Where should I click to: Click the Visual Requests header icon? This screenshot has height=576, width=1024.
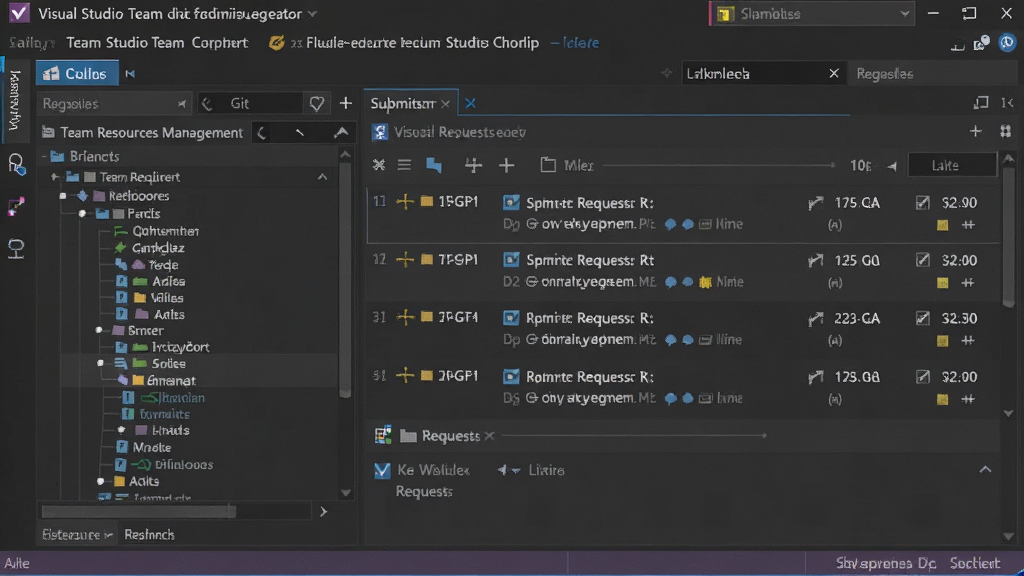click(380, 132)
